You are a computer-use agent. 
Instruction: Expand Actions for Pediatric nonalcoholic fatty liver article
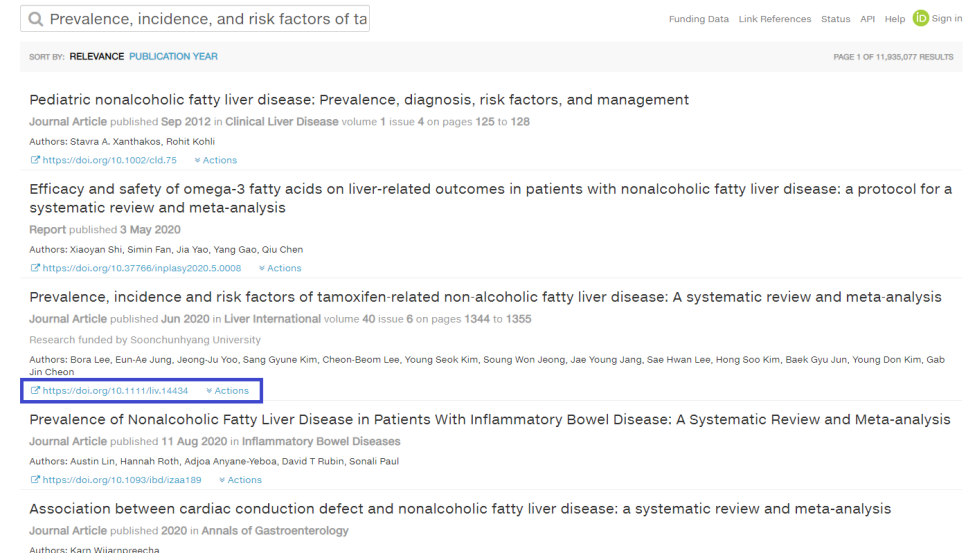(x=215, y=160)
